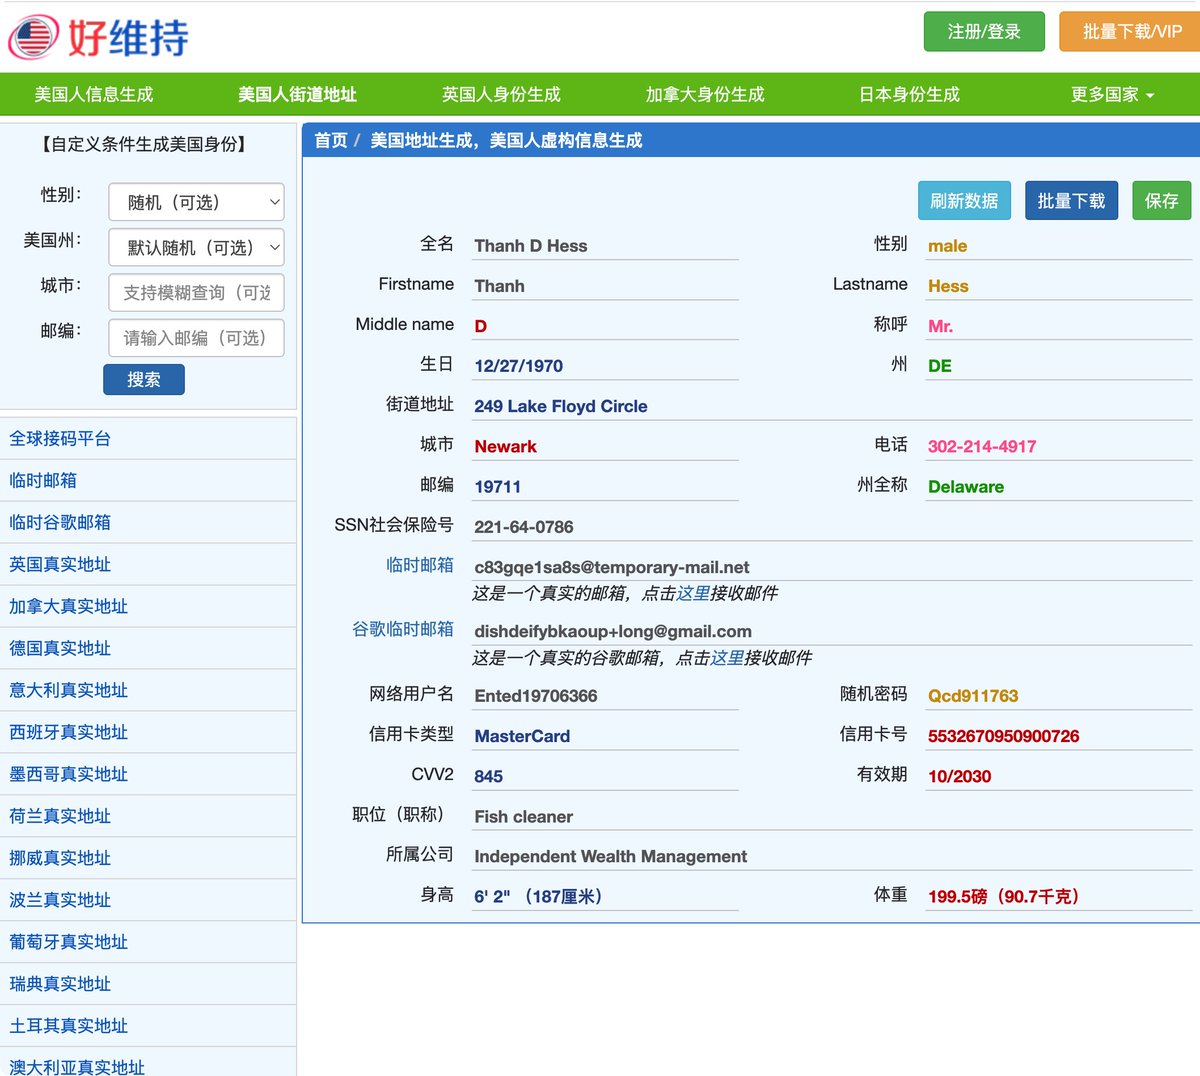The image size is (1200, 1076).
Task: Click 注册/登录 to register or login
Action: (x=983, y=31)
